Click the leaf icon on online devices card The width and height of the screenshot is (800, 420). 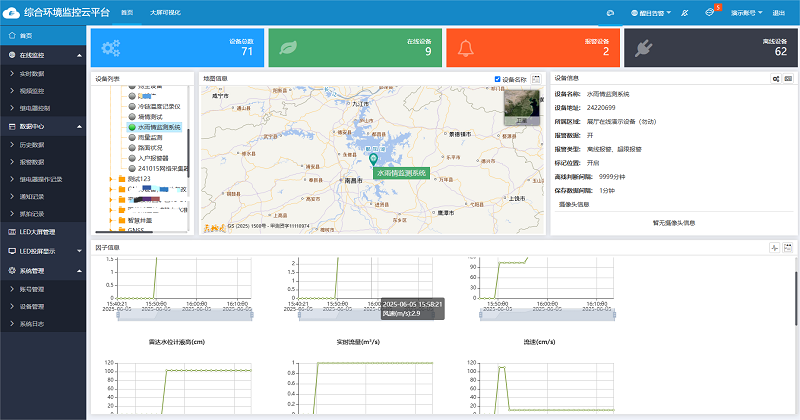click(286, 49)
